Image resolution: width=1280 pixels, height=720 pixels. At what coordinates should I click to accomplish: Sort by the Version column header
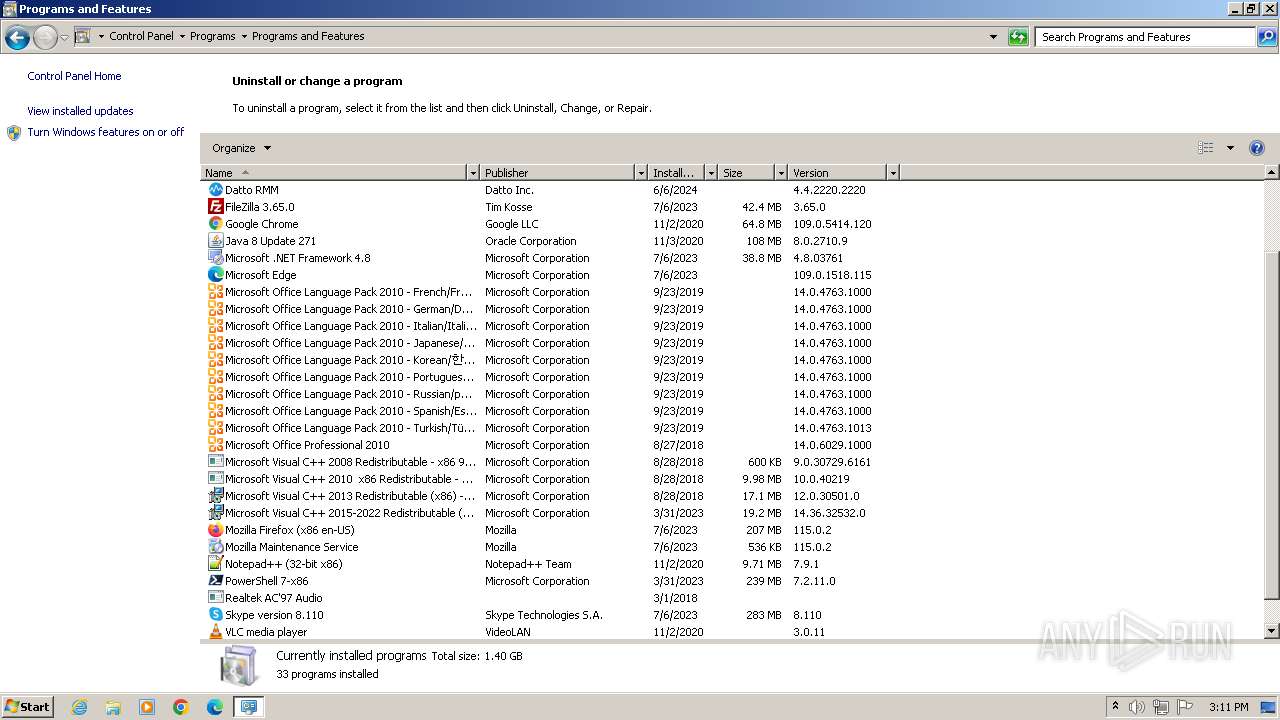click(x=838, y=173)
